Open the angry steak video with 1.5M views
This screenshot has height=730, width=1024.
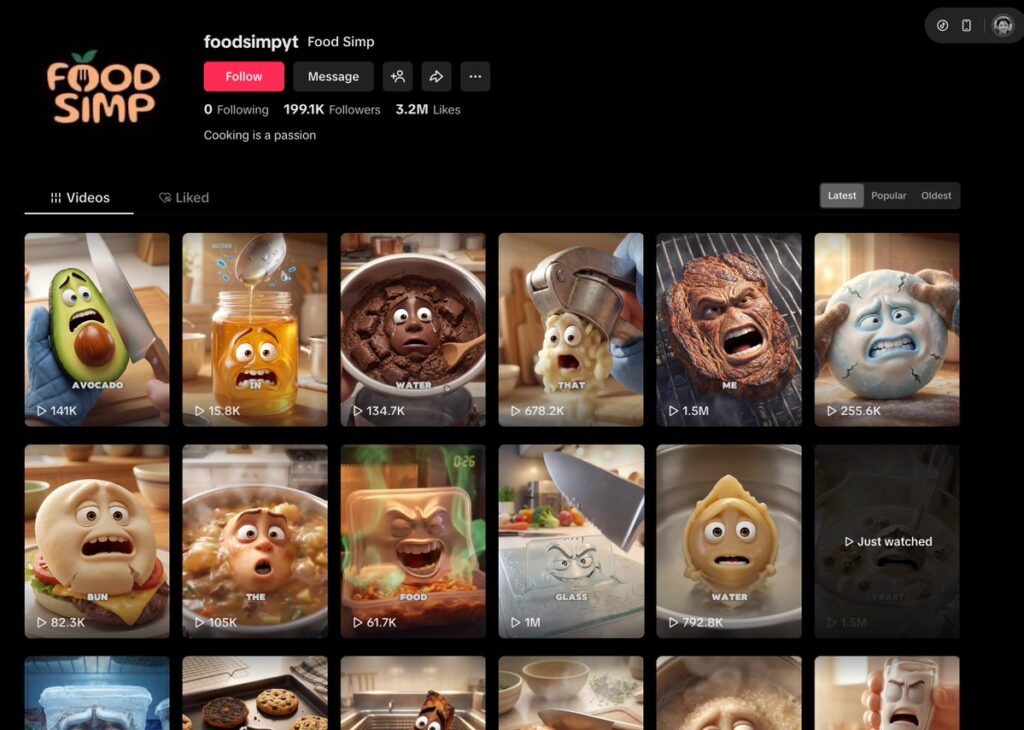728,329
